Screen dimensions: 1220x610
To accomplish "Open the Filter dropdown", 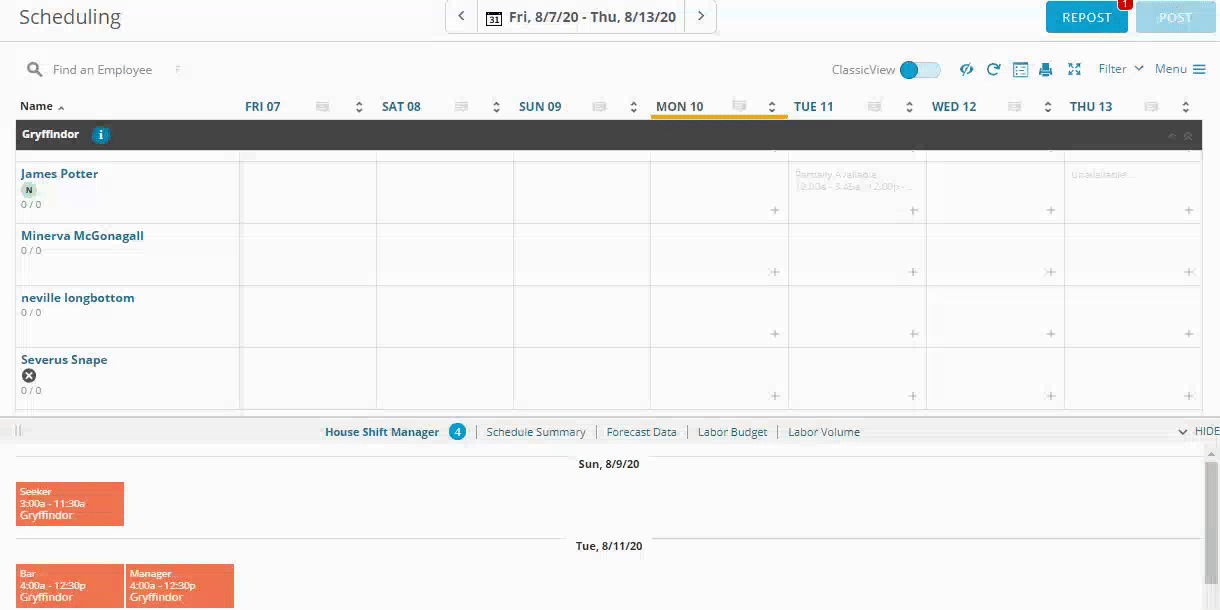I will (x=1120, y=69).
